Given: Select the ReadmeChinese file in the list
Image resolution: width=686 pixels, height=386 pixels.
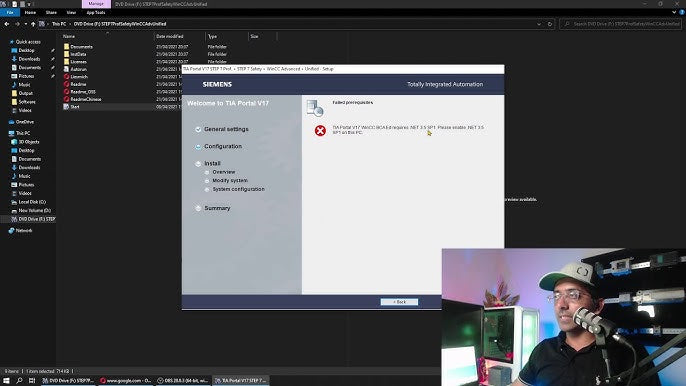Looking at the screenshot, I should click(86, 99).
